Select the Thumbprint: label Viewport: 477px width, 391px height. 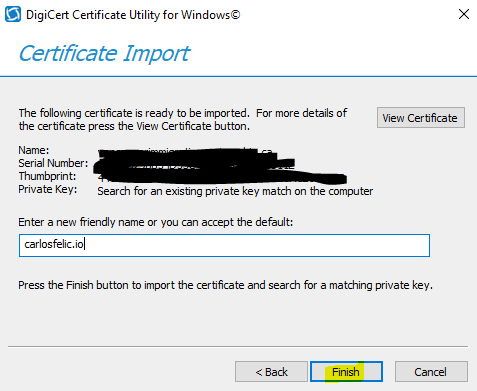pos(47,176)
